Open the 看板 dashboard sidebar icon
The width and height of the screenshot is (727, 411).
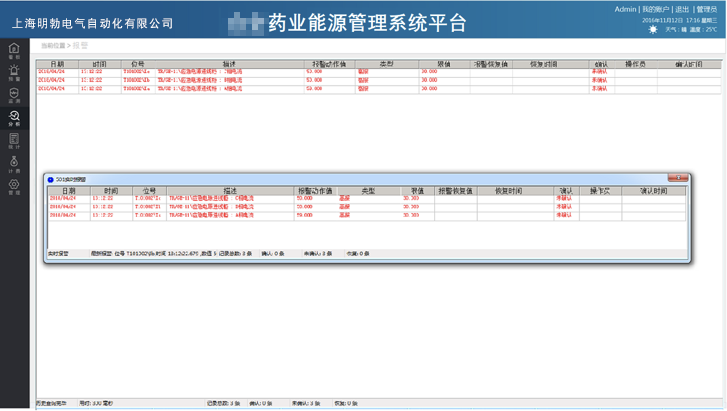[14, 50]
